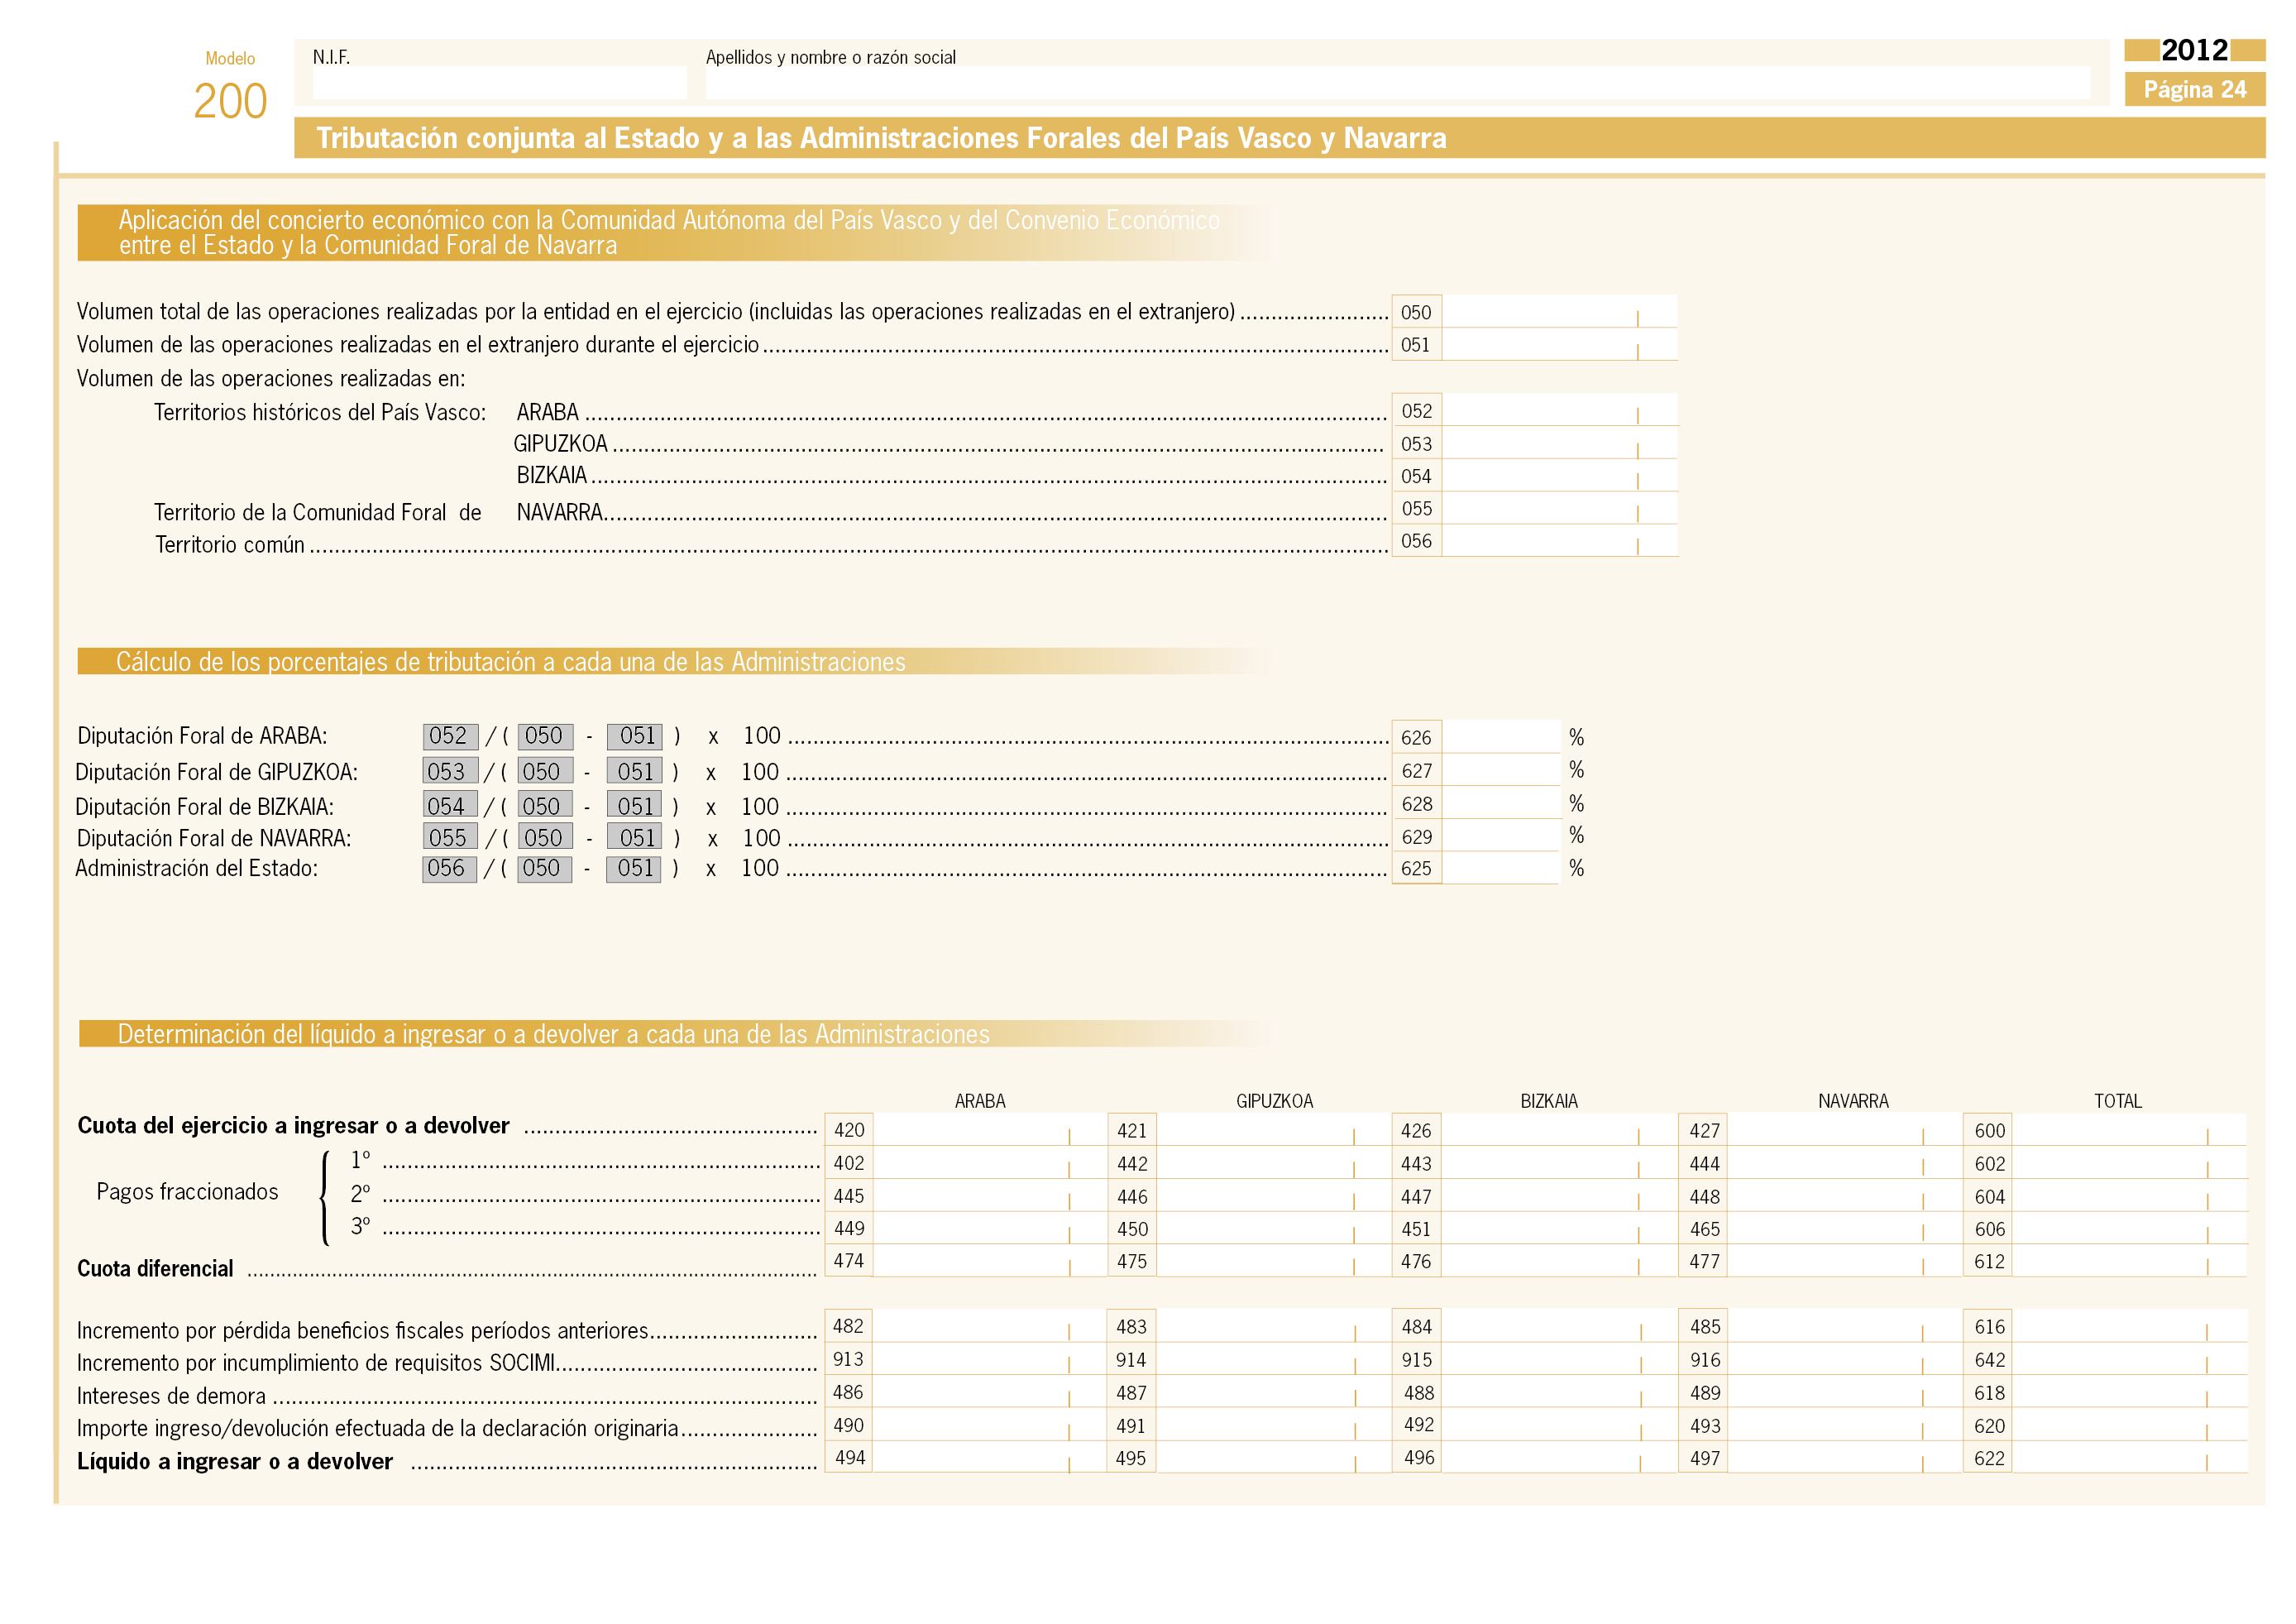Select percentage field 627 for GIPUZKOA
The height and width of the screenshot is (1624, 2296).
[x=1500, y=770]
